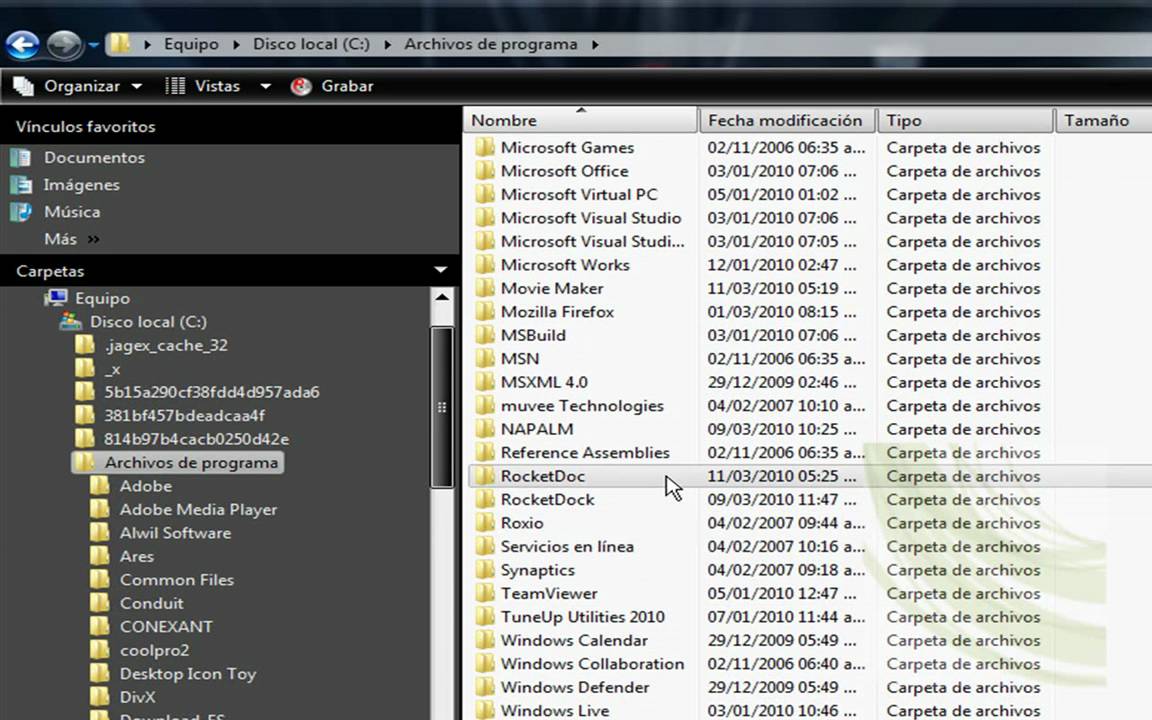The height and width of the screenshot is (720, 1152).
Task: Select coolpro2 folder in tree
Action: [x=154, y=651]
